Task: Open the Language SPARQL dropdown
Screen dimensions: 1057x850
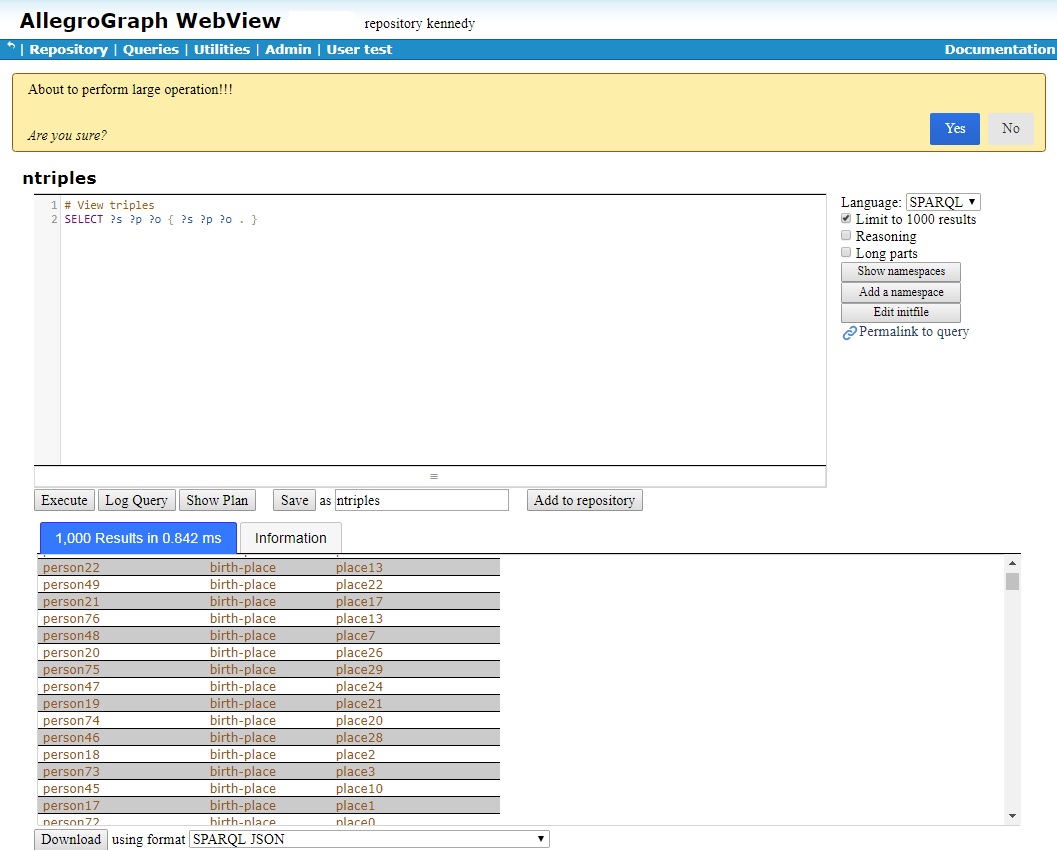Action: [x=942, y=202]
